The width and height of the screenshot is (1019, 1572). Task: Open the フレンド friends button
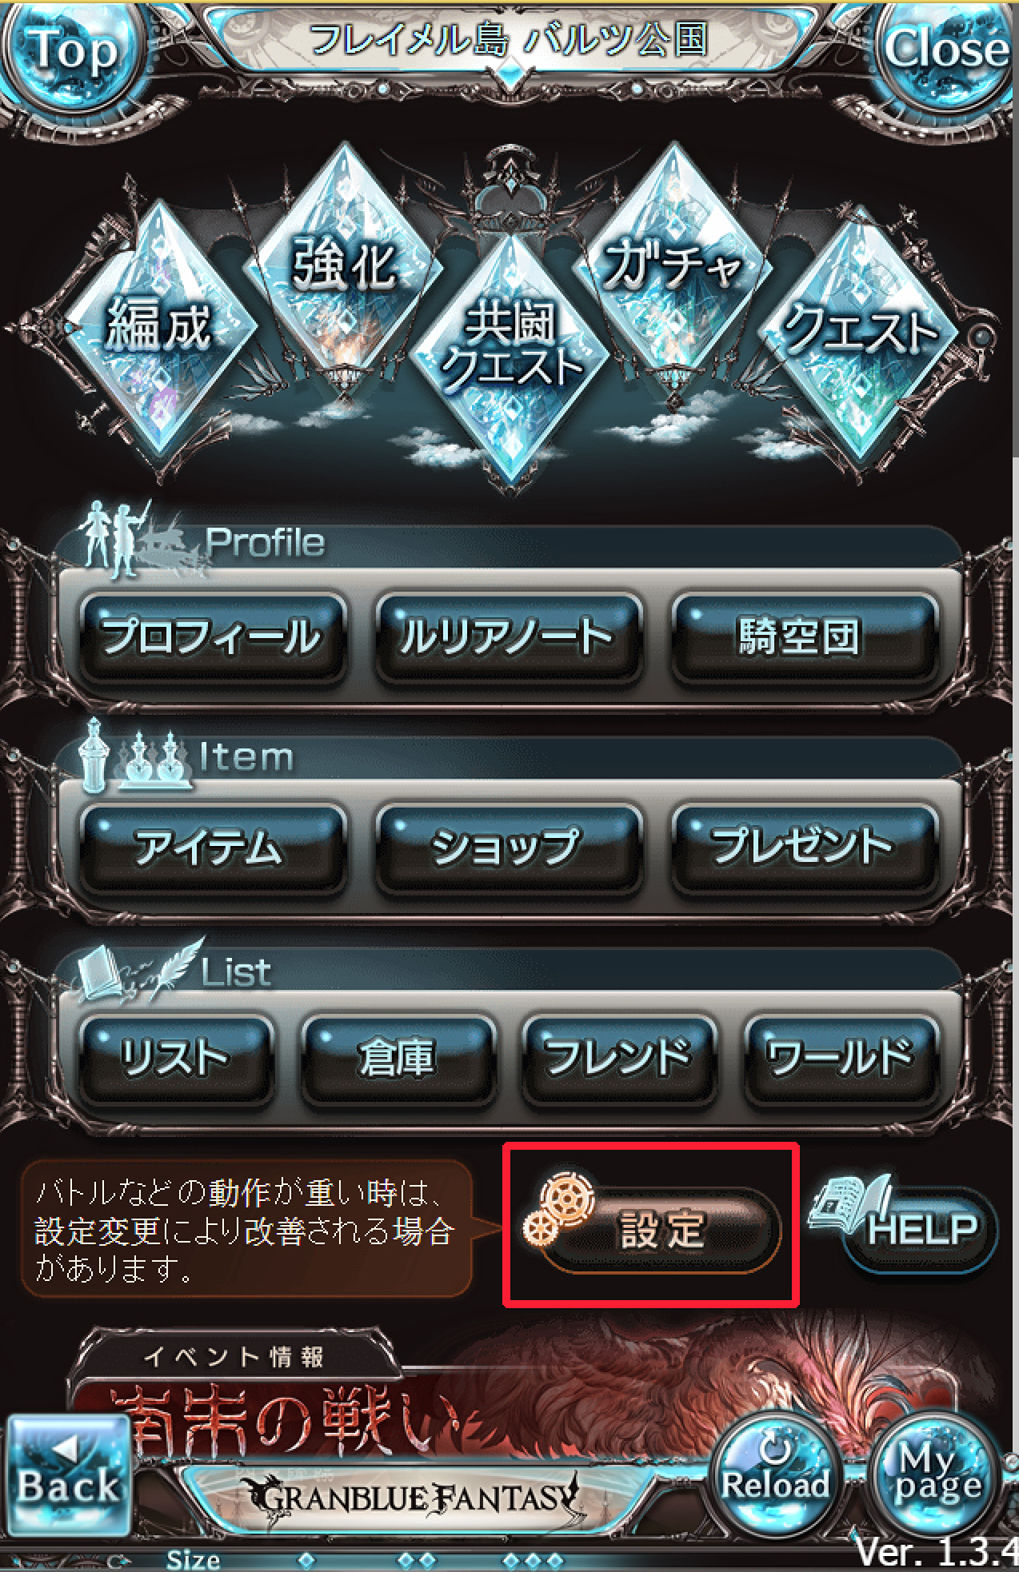pos(619,1059)
